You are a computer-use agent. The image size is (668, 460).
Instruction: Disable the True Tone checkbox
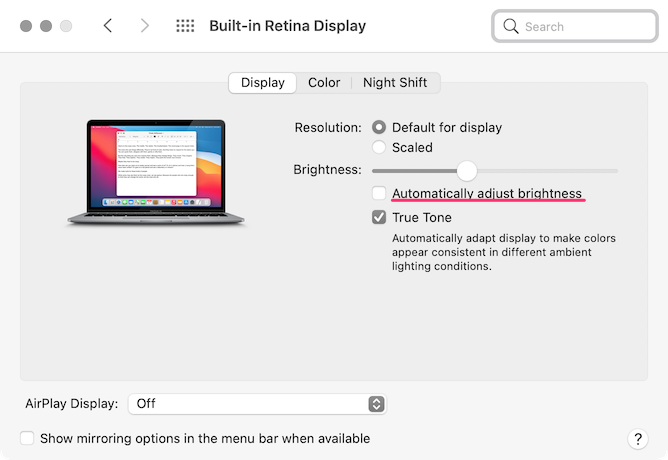[379, 217]
